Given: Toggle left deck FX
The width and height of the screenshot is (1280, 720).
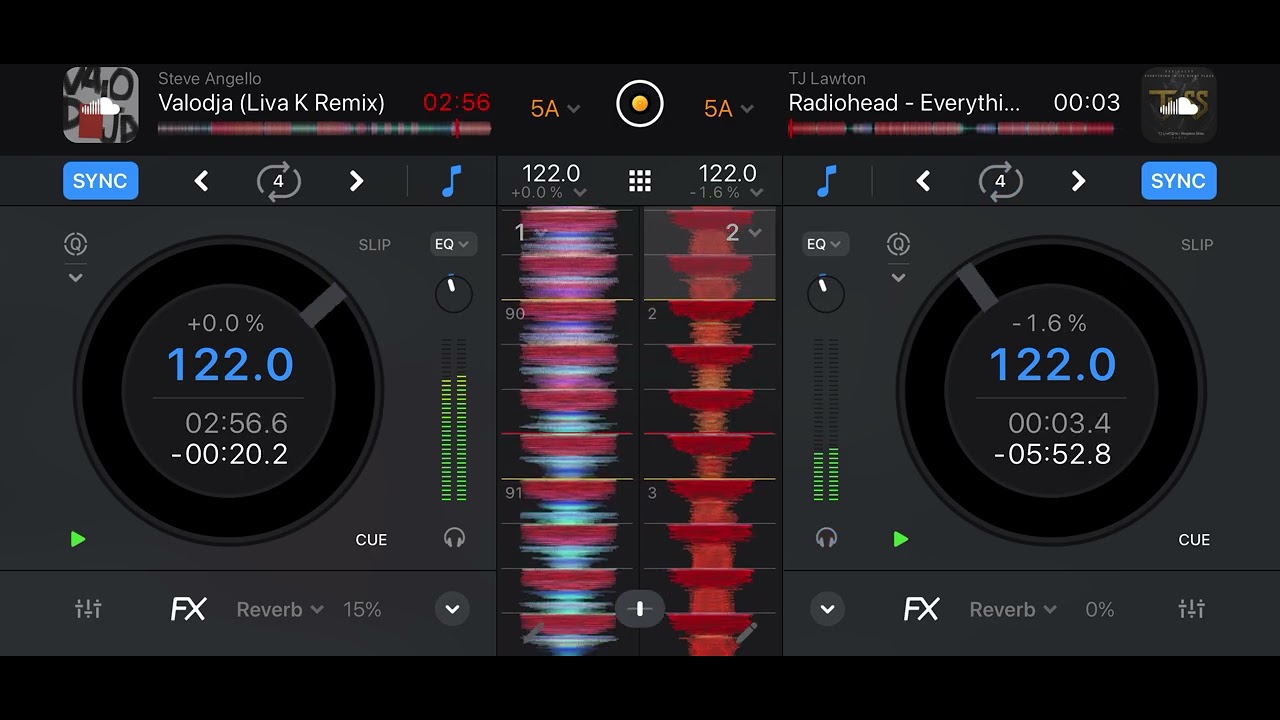Looking at the screenshot, I should [188, 609].
